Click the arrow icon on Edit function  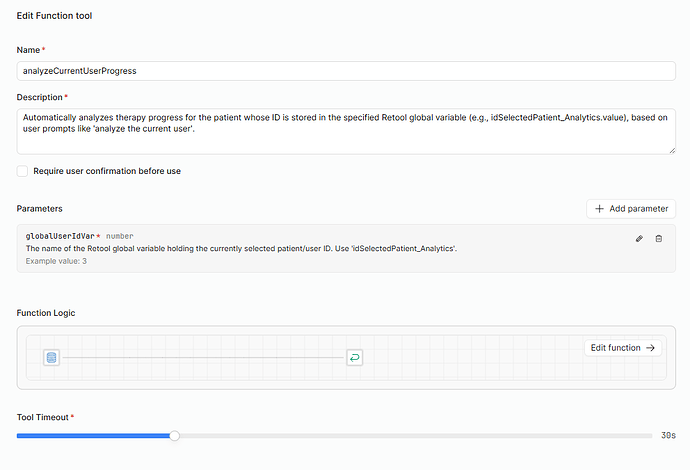point(651,348)
